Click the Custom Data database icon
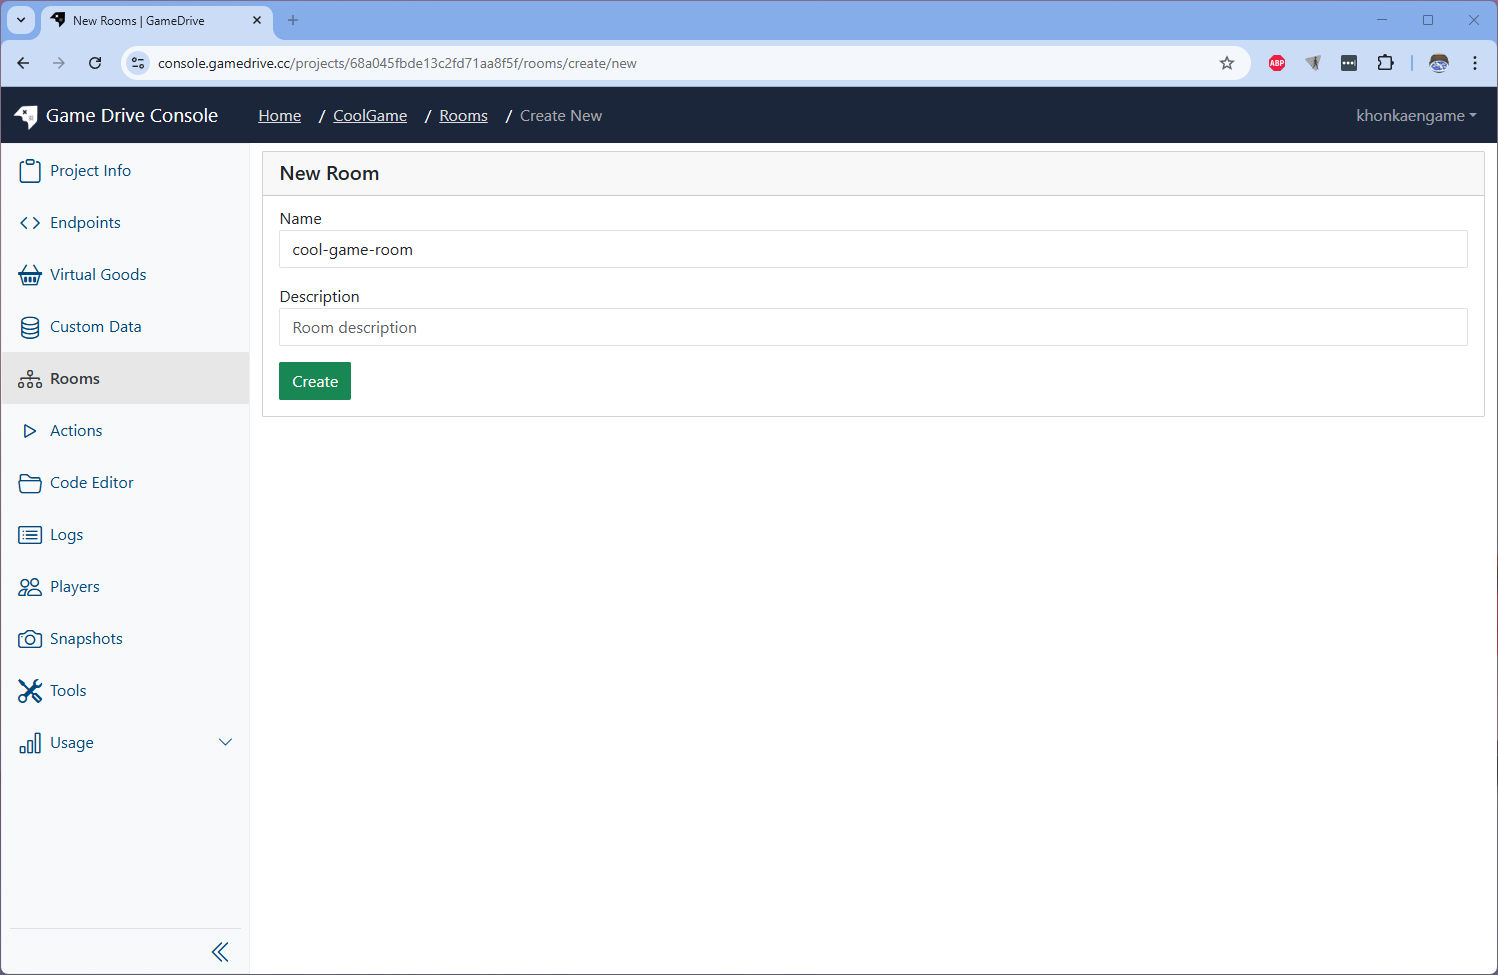Viewport: 1498px width, 975px height. [x=30, y=327]
